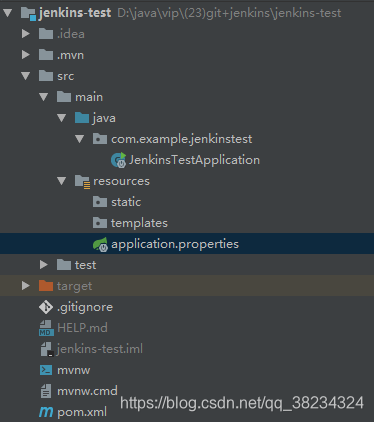Select the static folder label
The image size is (374, 422).
click(x=126, y=202)
